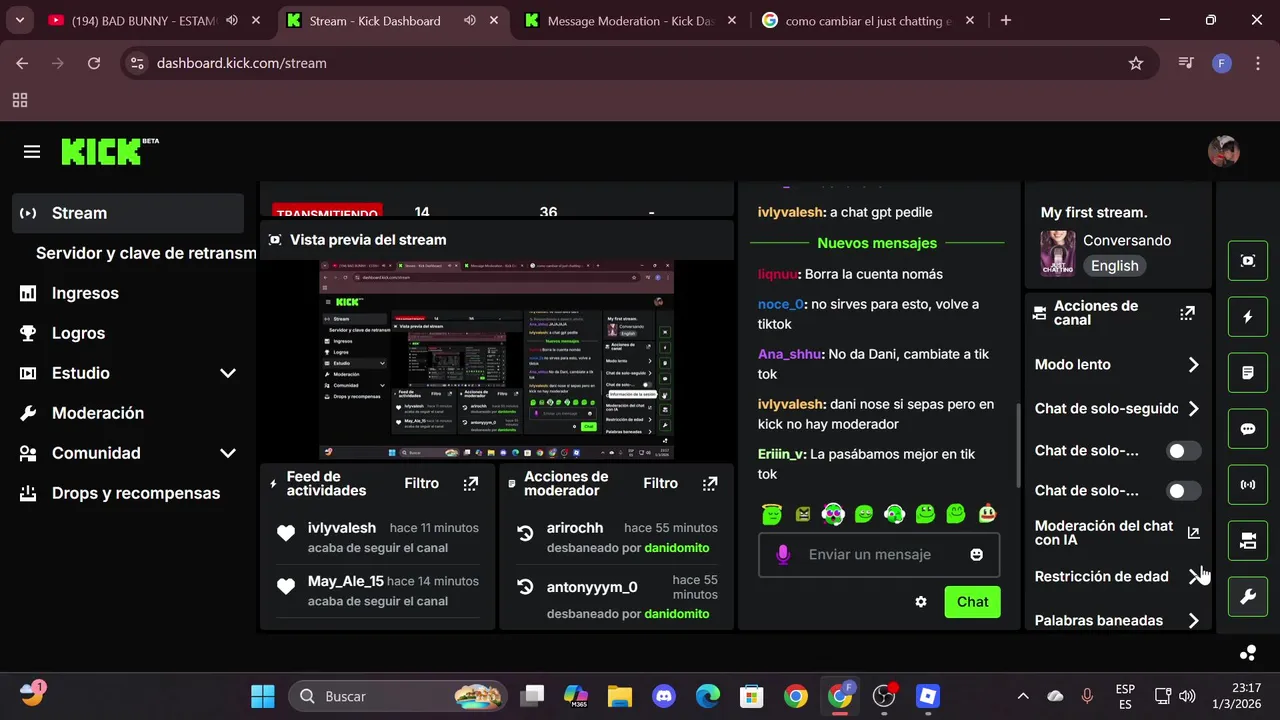
Task: Open danidomito link in arirochh row
Action: 677,548
